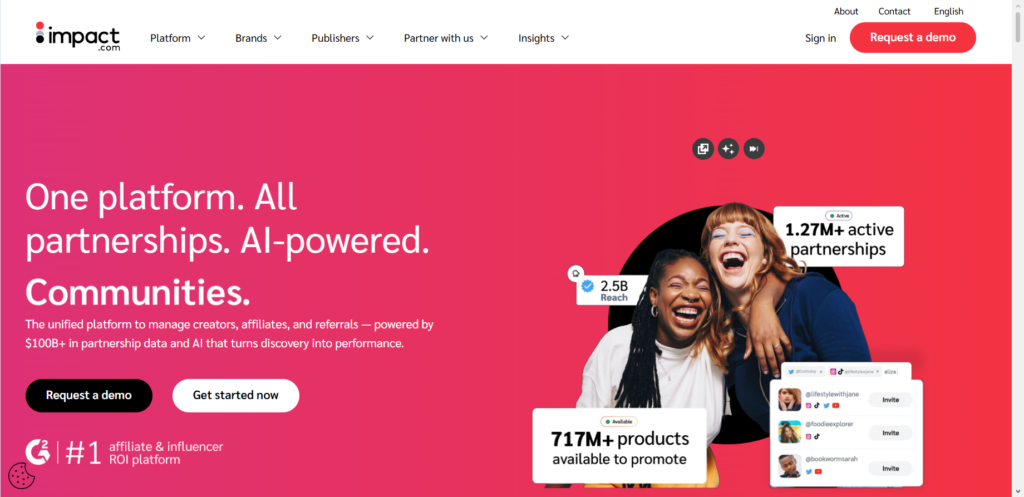Open cookie preferences icon
The height and width of the screenshot is (497, 1024).
pyautogui.click(x=20, y=477)
